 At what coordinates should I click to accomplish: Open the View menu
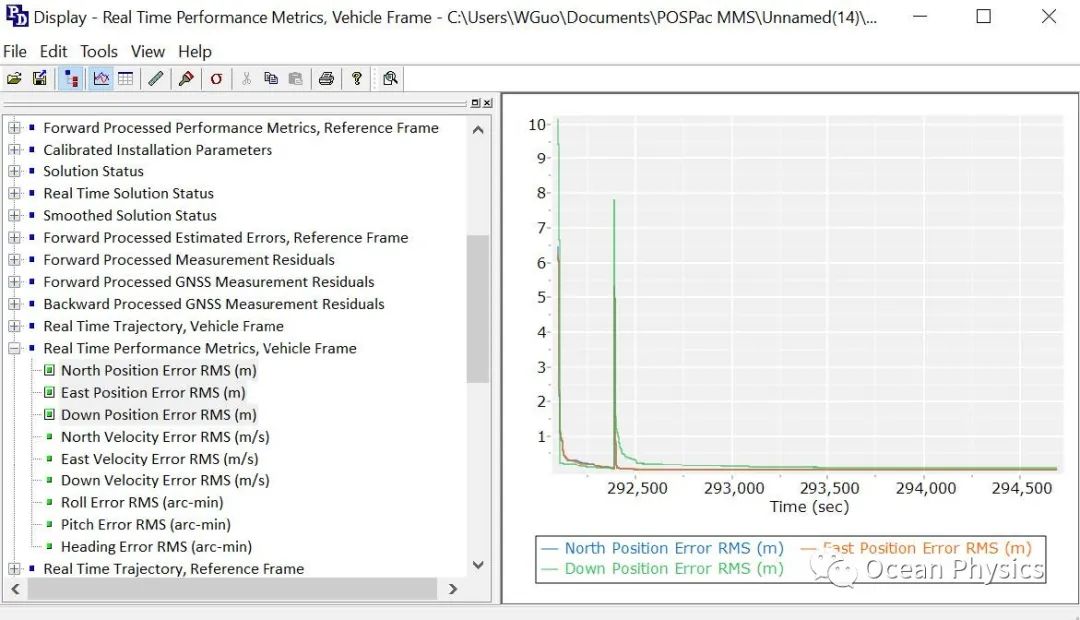147,51
